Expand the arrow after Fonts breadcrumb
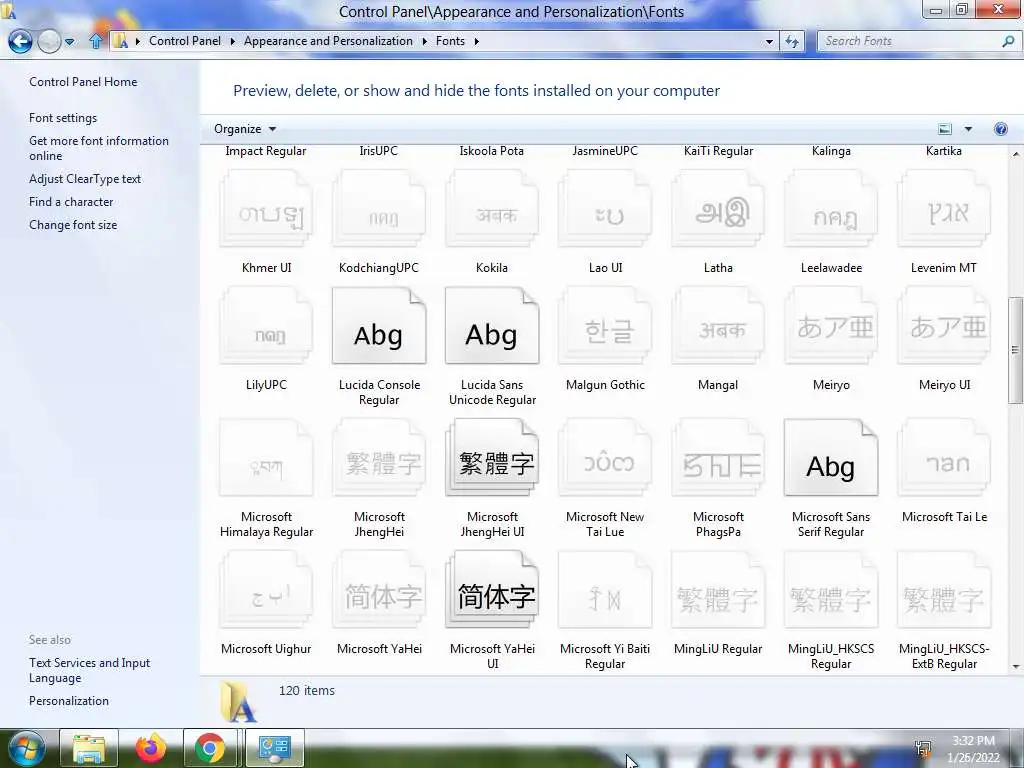Image resolution: width=1024 pixels, height=768 pixels. tap(477, 41)
